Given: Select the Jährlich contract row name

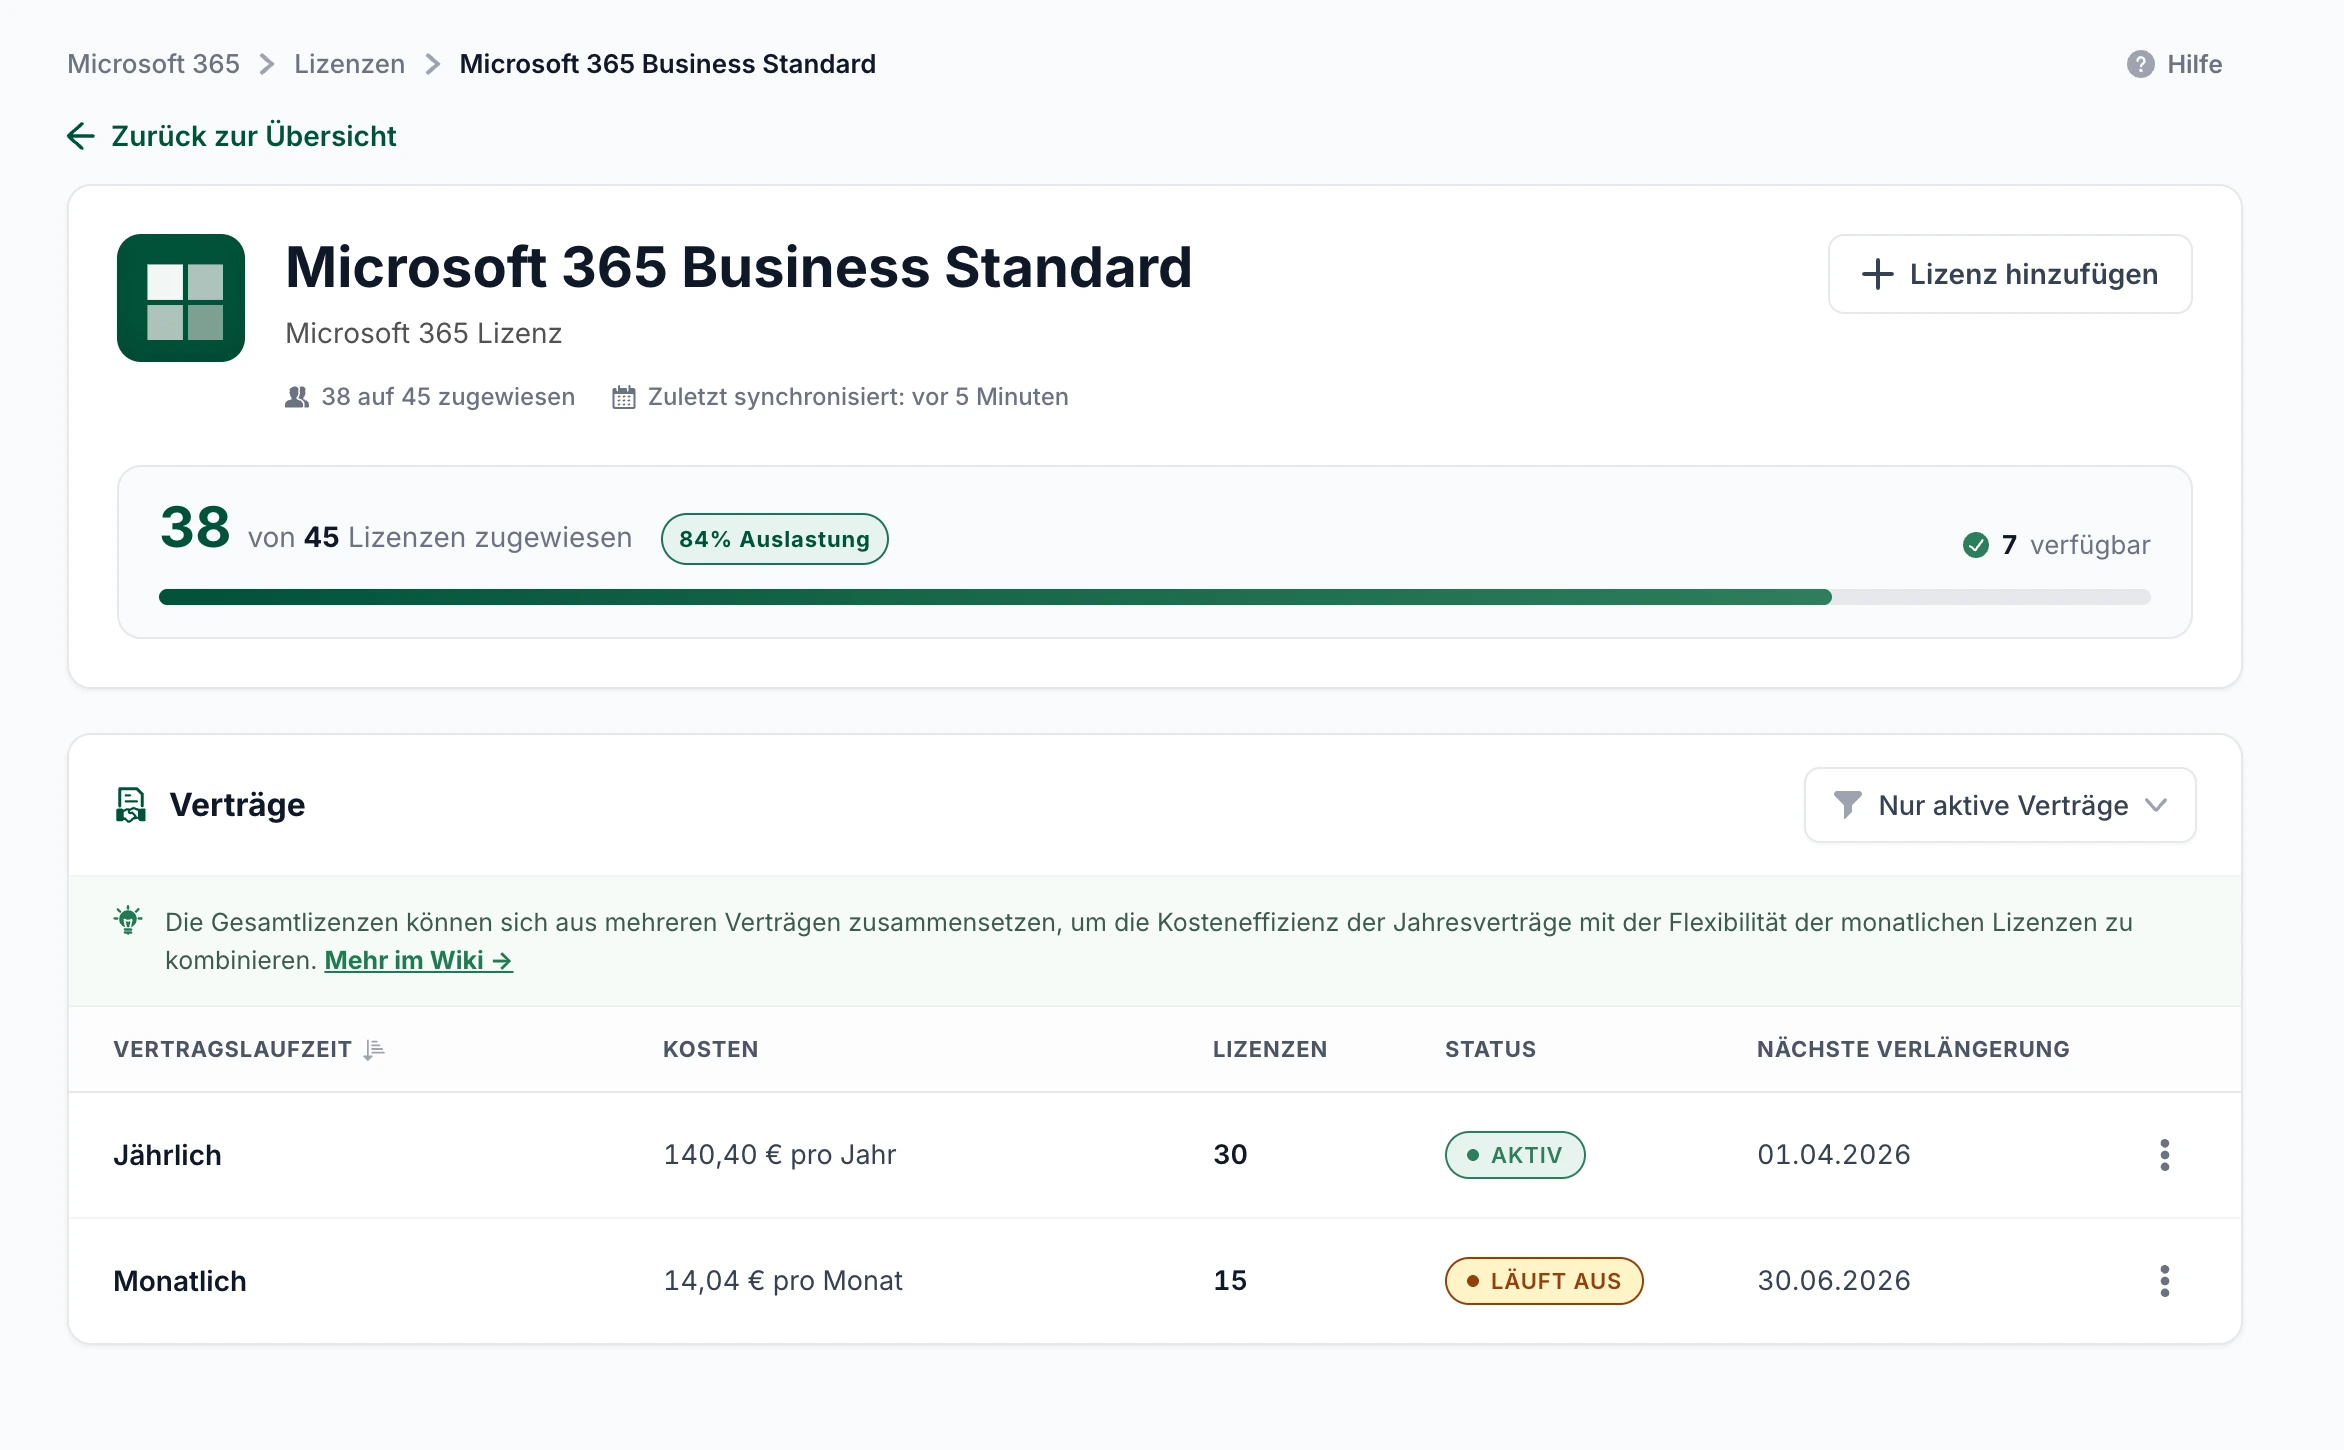Looking at the screenshot, I should [168, 1155].
